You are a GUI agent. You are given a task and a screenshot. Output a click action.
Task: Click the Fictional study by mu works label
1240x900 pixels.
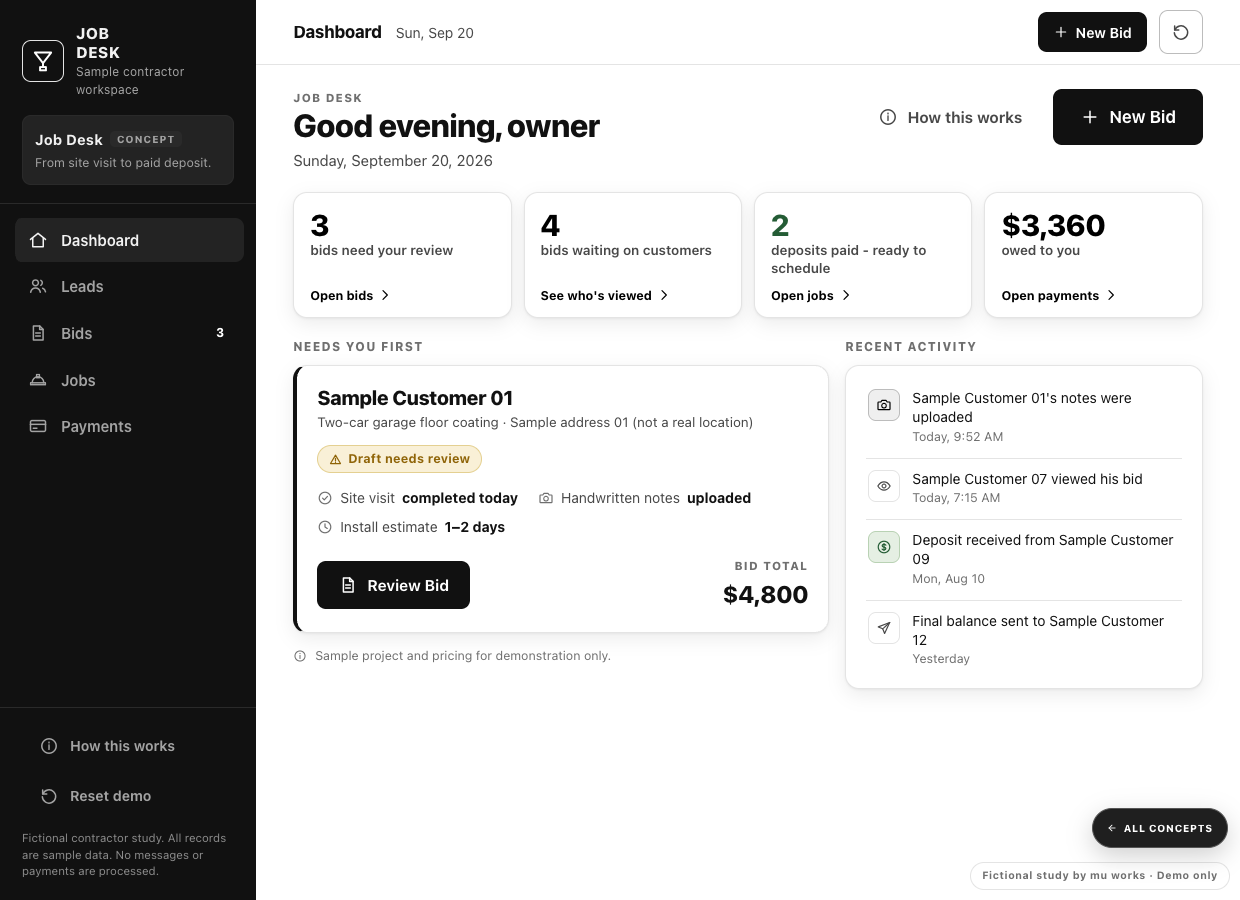click(x=1100, y=875)
